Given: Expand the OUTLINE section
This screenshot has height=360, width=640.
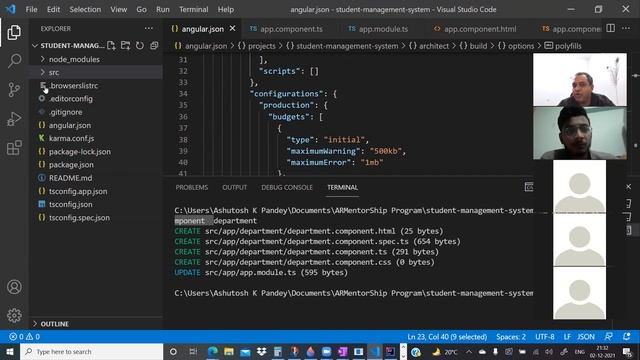Looking at the screenshot, I should click(96, 324).
